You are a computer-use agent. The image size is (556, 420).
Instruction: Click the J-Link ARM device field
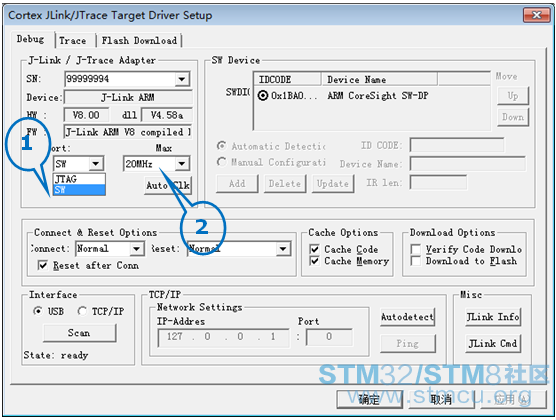[128, 97]
